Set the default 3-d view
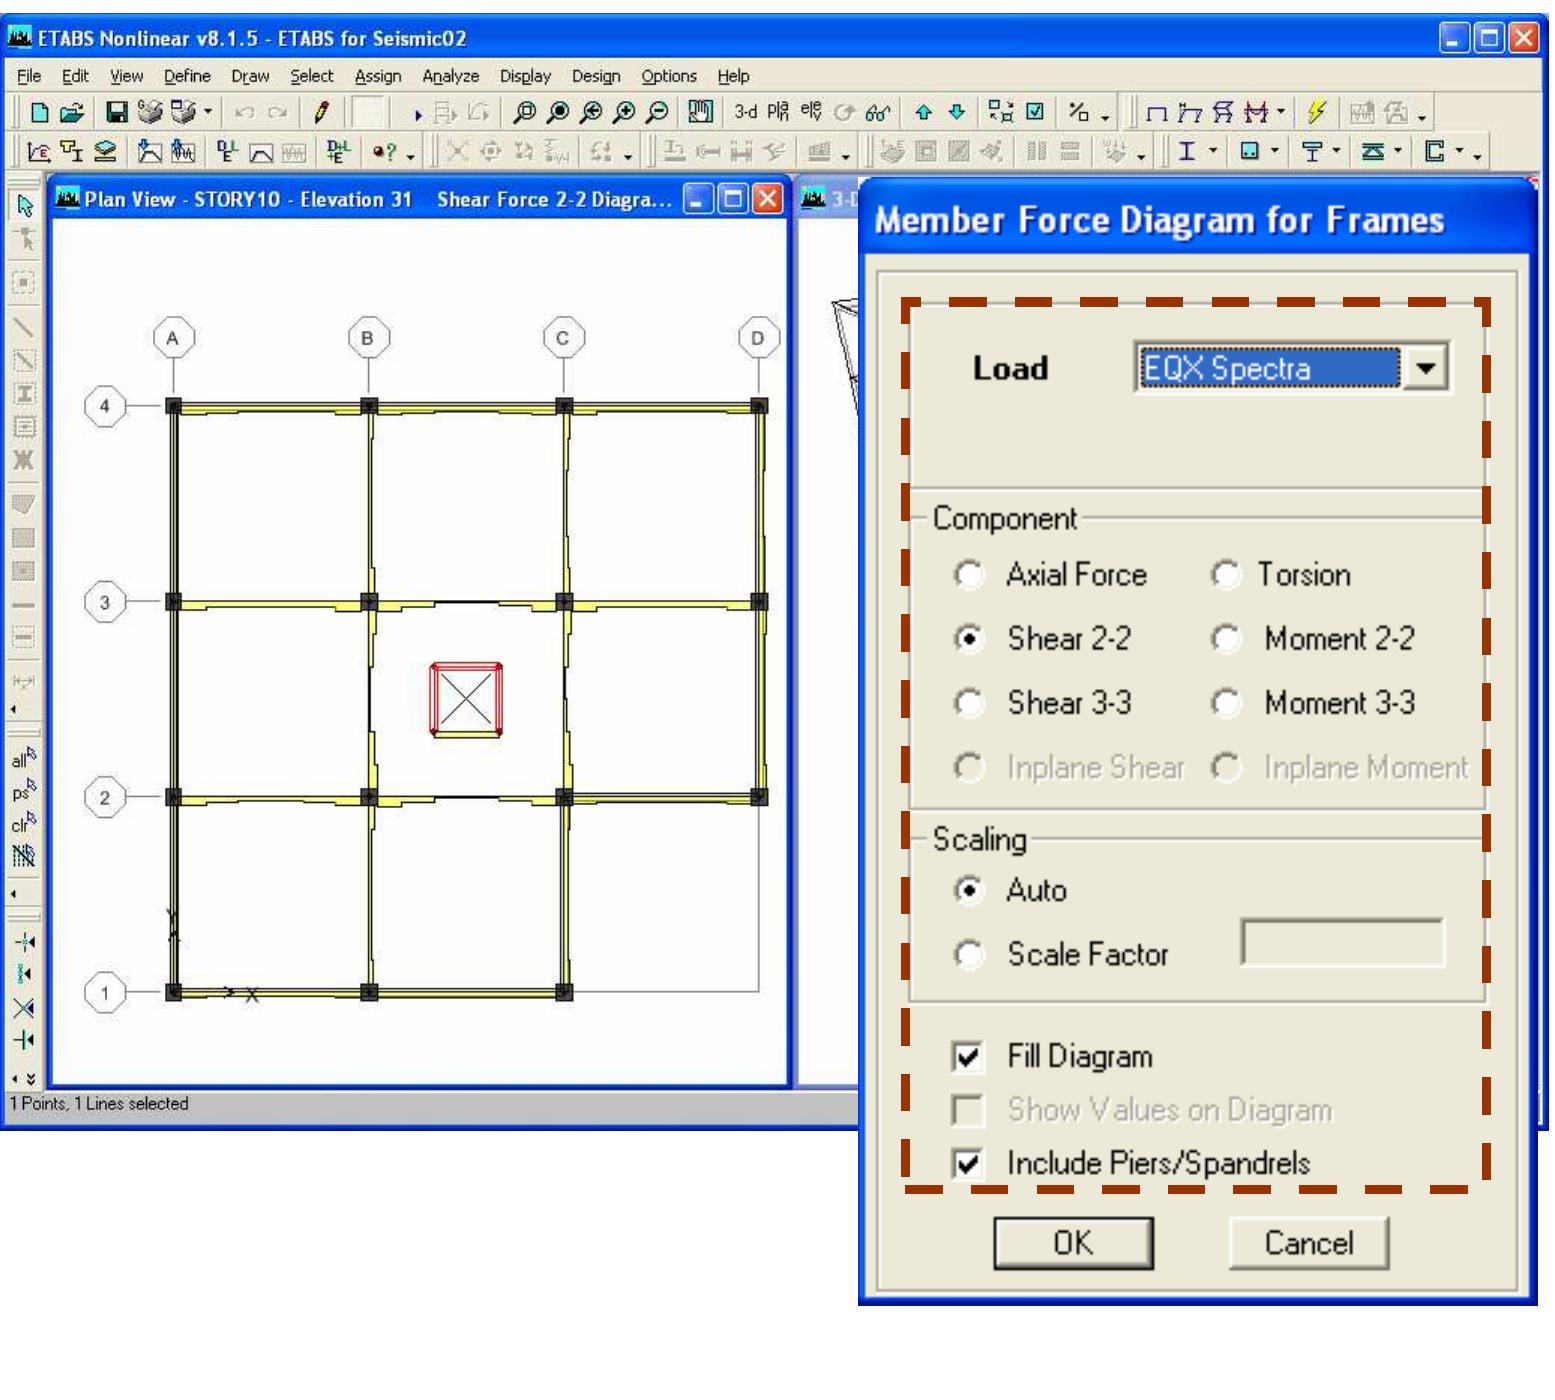 (746, 112)
